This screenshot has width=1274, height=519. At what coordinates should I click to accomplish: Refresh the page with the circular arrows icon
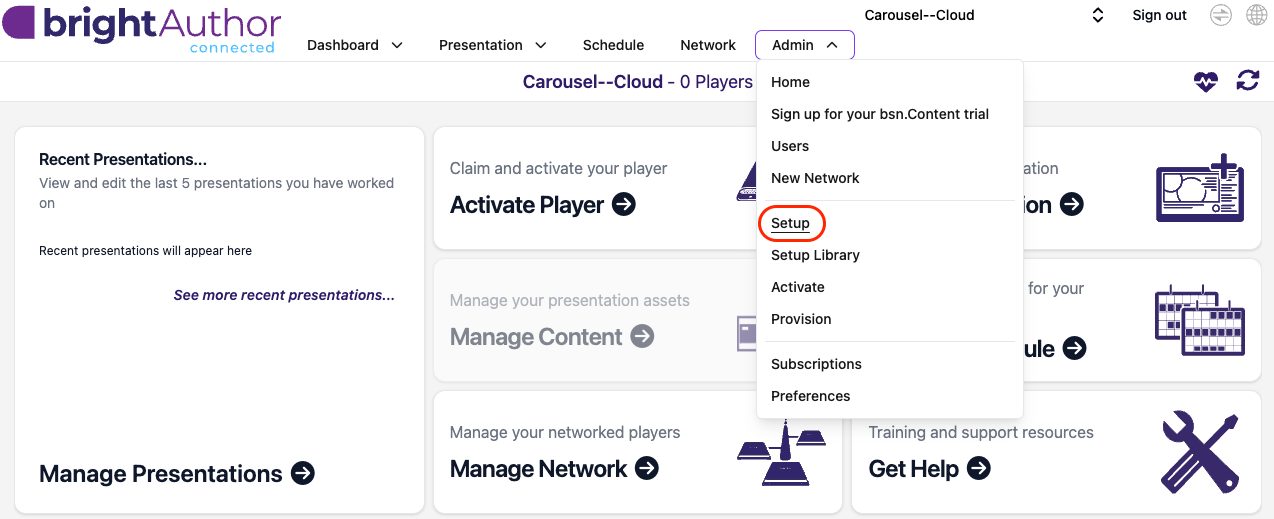(1247, 81)
